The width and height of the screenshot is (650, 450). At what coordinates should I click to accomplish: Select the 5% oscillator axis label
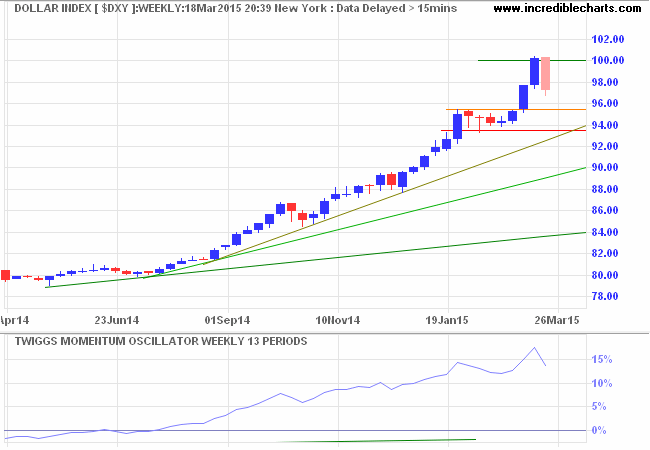coord(599,406)
